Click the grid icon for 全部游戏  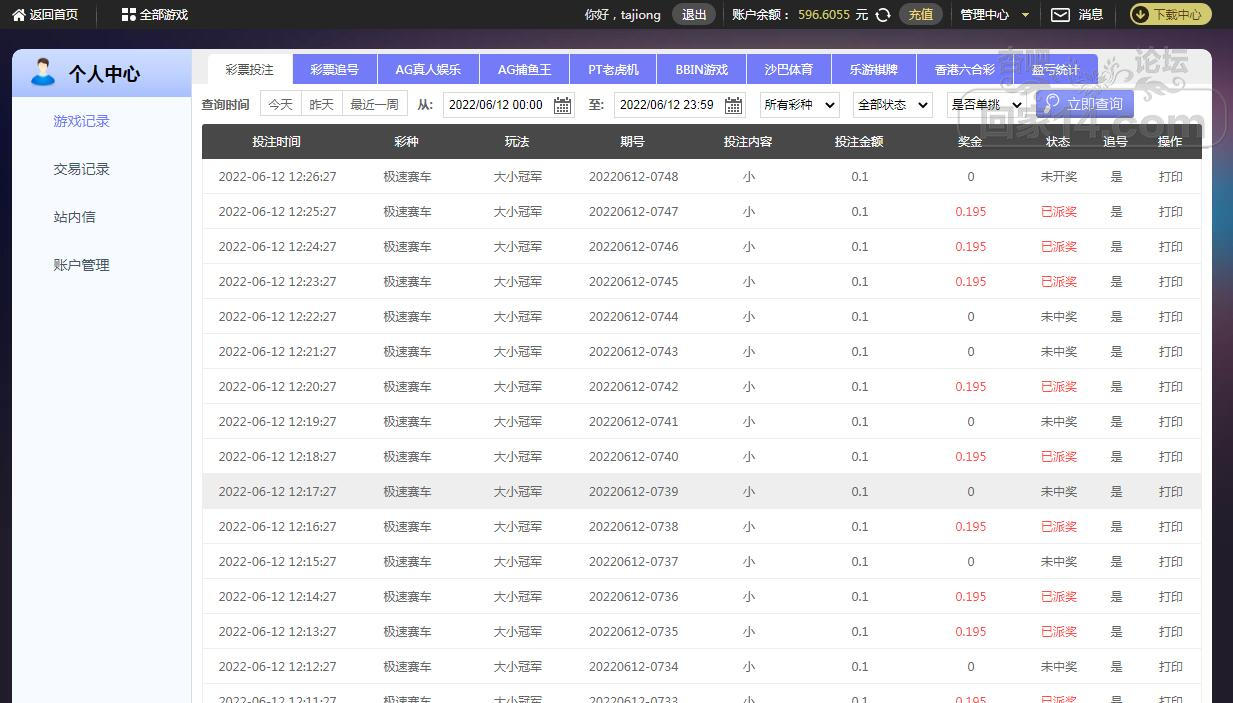[128, 15]
